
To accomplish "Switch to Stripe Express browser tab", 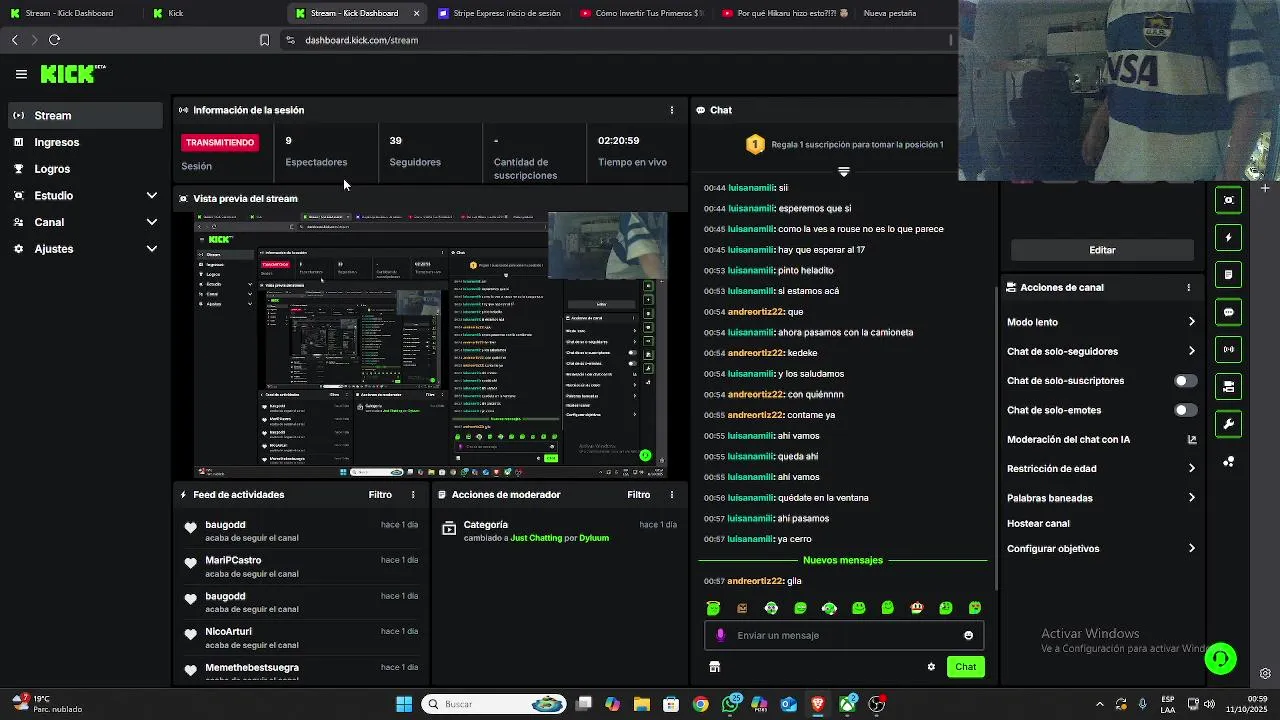I will coord(500,13).
